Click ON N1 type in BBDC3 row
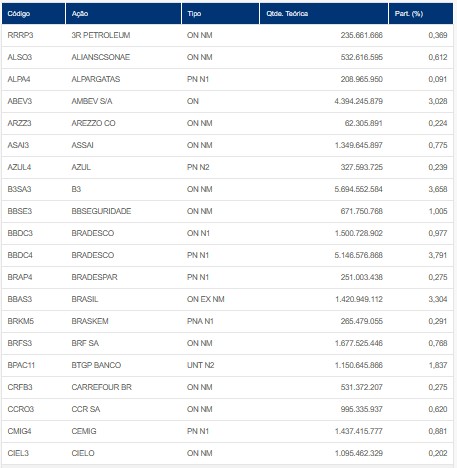Viewport: 457px width, 468px height. pos(198,233)
